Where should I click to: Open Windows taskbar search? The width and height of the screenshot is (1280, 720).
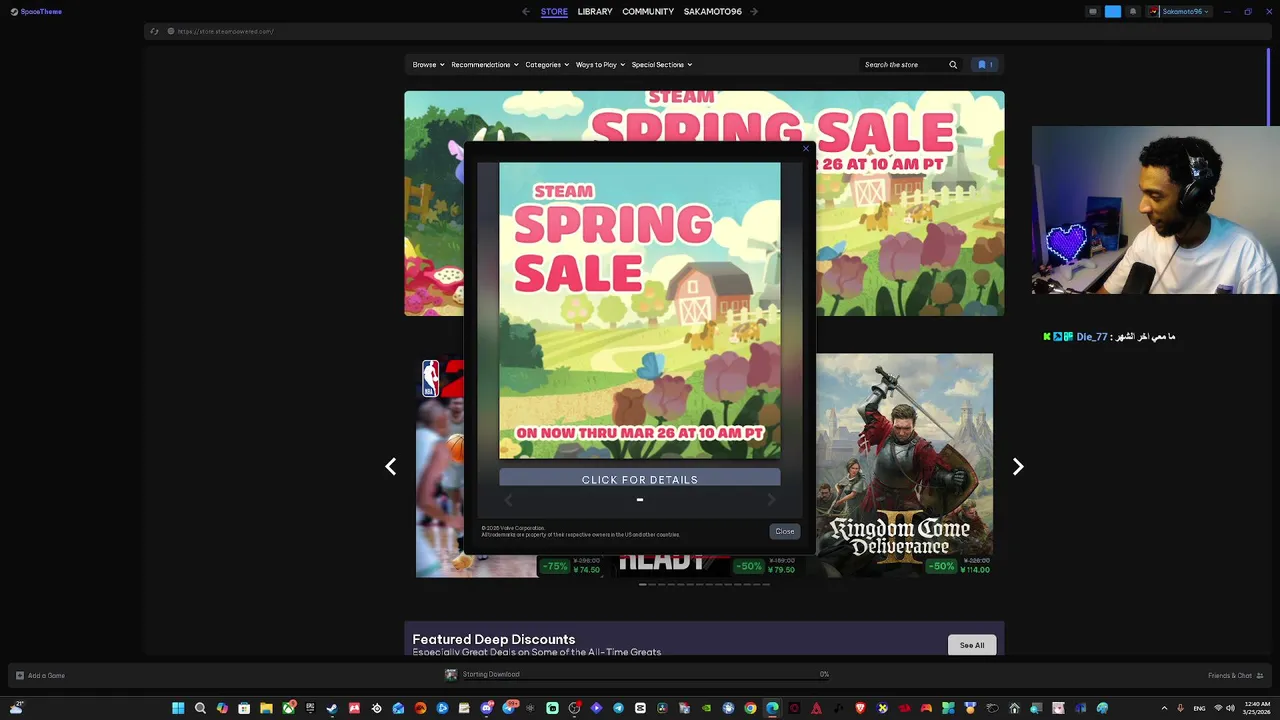200,708
